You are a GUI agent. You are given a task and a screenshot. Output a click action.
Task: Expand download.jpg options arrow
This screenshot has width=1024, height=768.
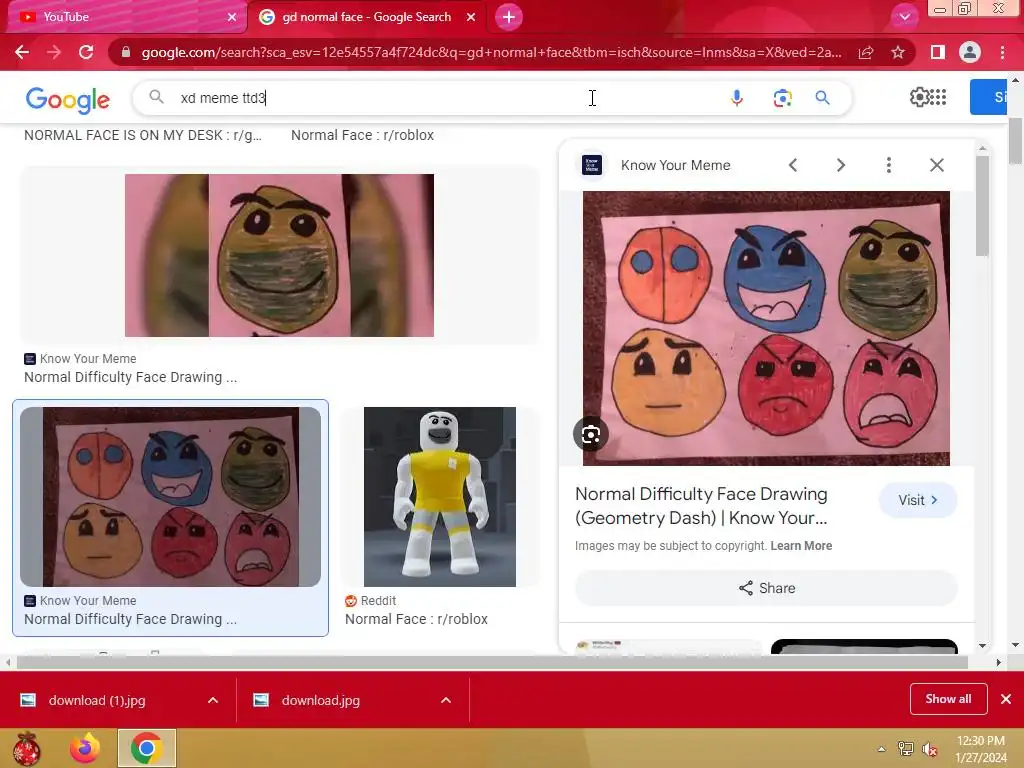pyautogui.click(x=446, y=700)
